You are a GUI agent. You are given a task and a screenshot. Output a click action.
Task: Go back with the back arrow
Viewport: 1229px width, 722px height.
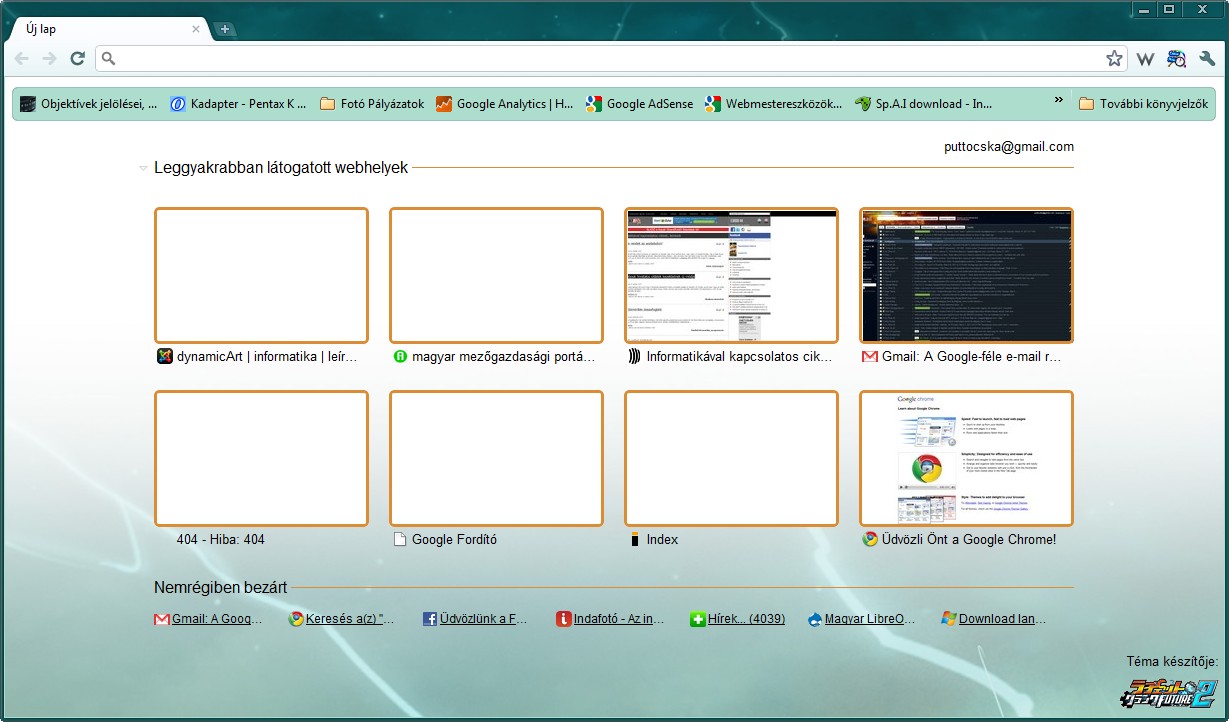coord(22,59)
